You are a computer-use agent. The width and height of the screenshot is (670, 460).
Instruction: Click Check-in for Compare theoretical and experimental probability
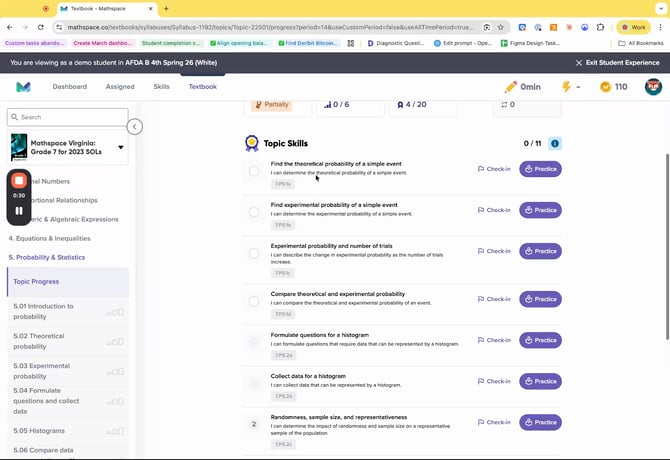pyautogui.click(x=494, y=299)
